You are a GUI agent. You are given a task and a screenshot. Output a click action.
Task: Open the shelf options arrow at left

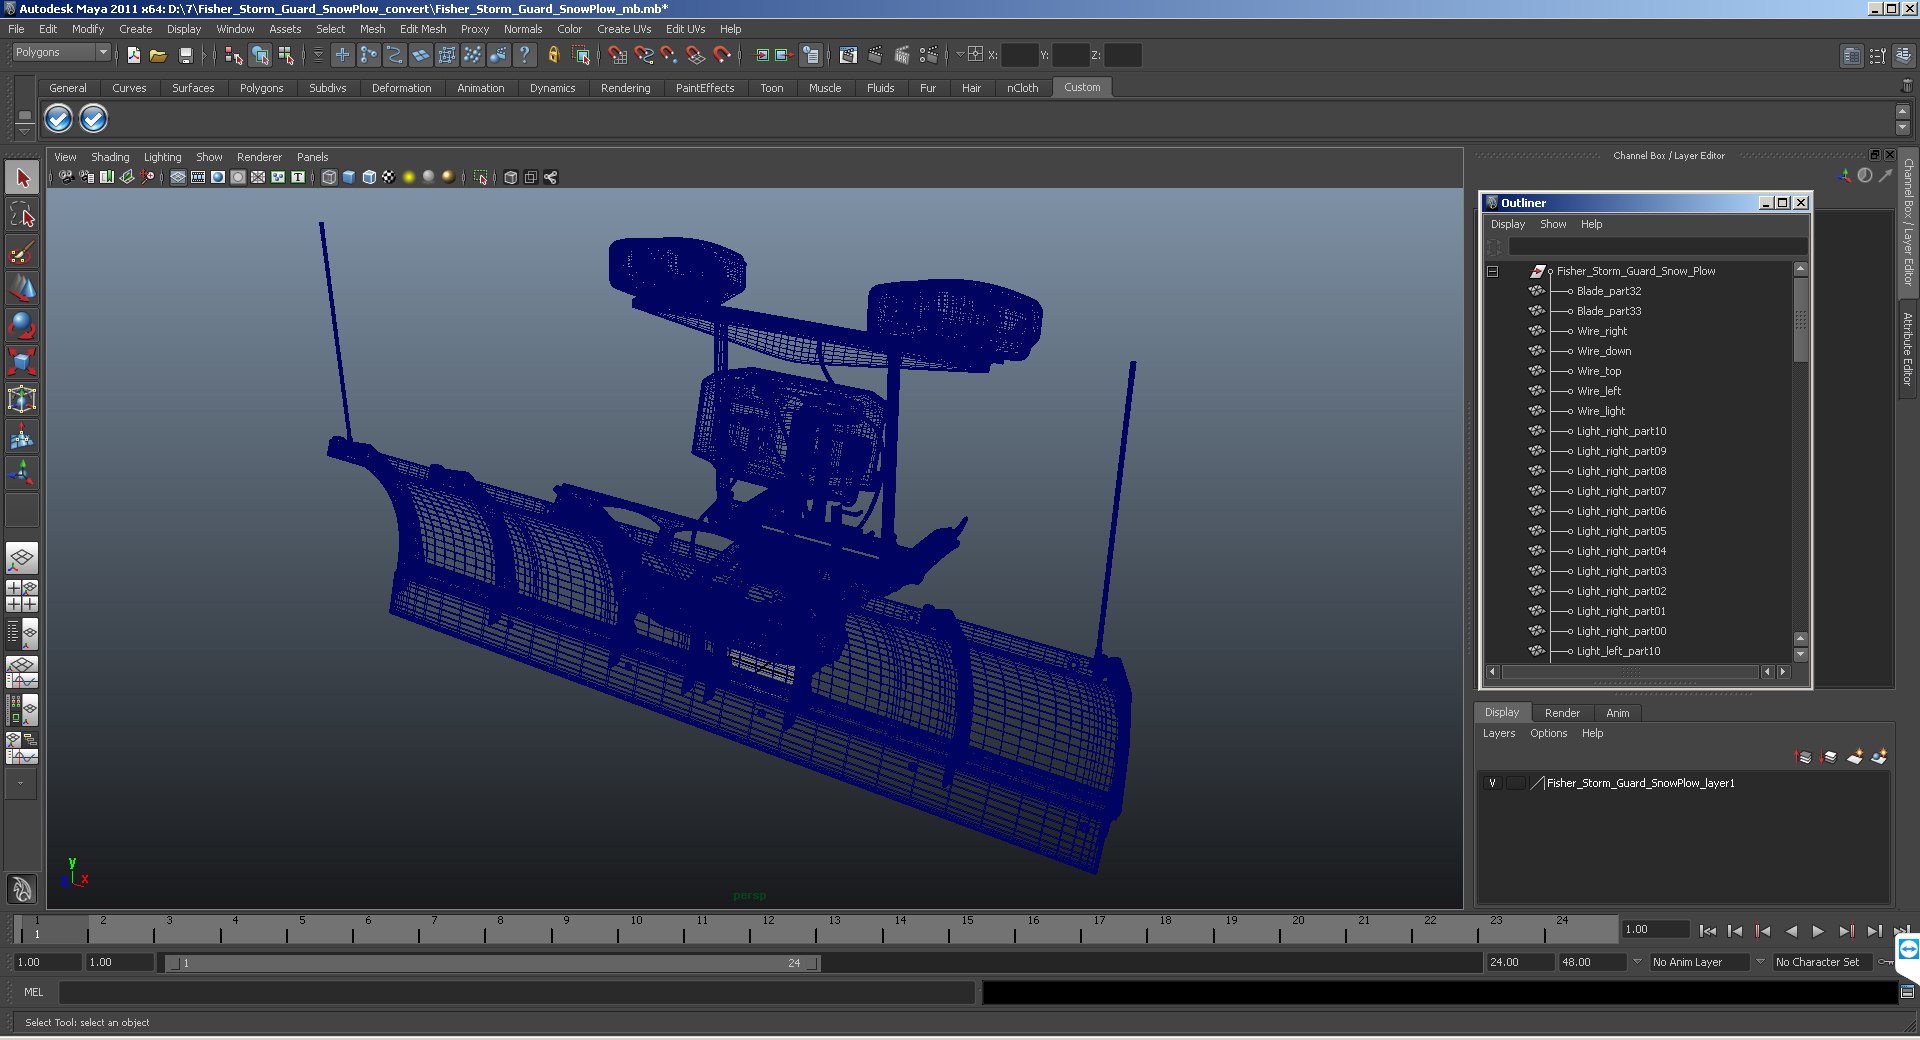(25, 131)
